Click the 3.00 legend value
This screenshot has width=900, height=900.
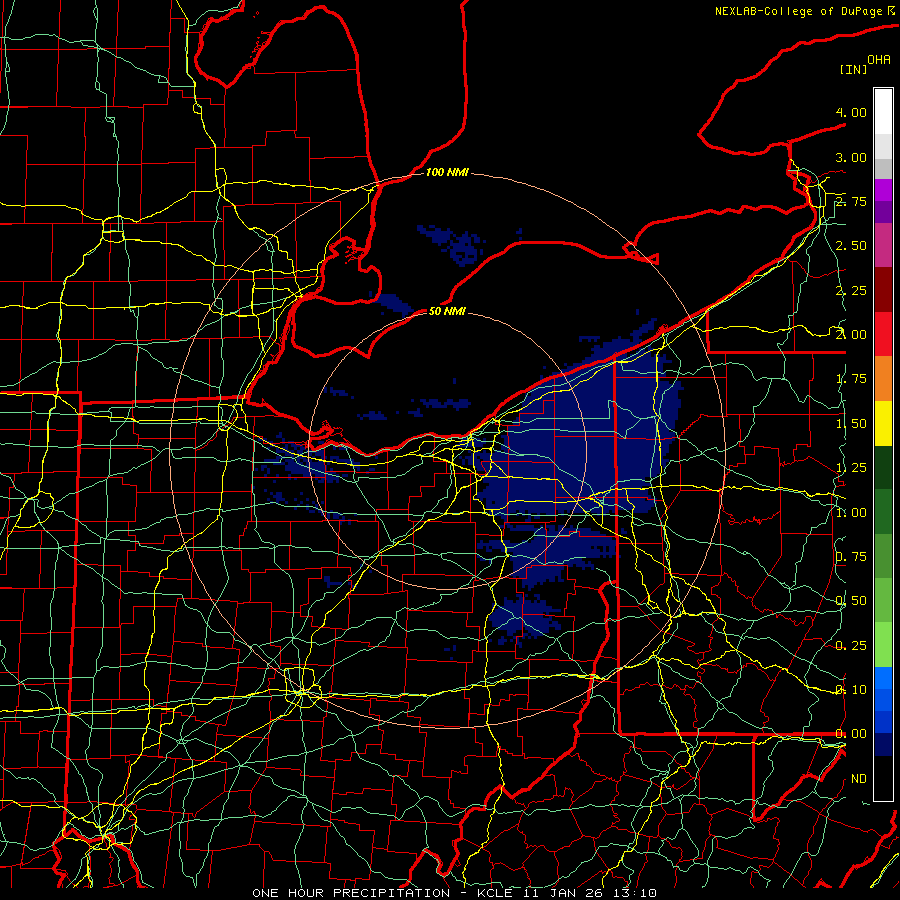coord(851,157)
